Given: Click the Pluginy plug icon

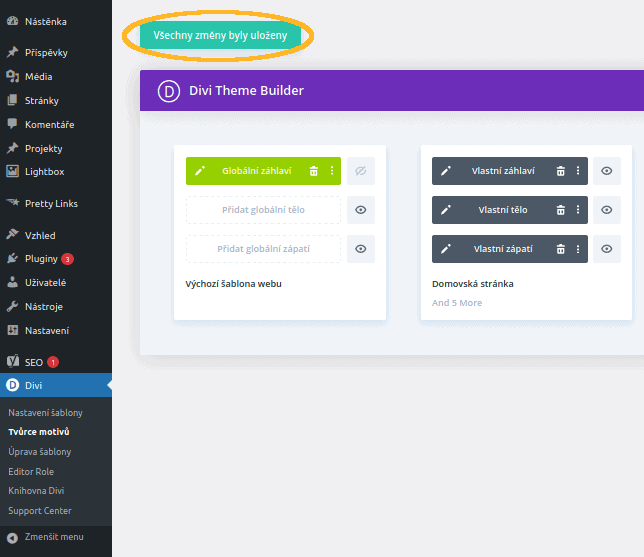Looking at the screenshot, I should pyautogui.click(x=13, y=258).
